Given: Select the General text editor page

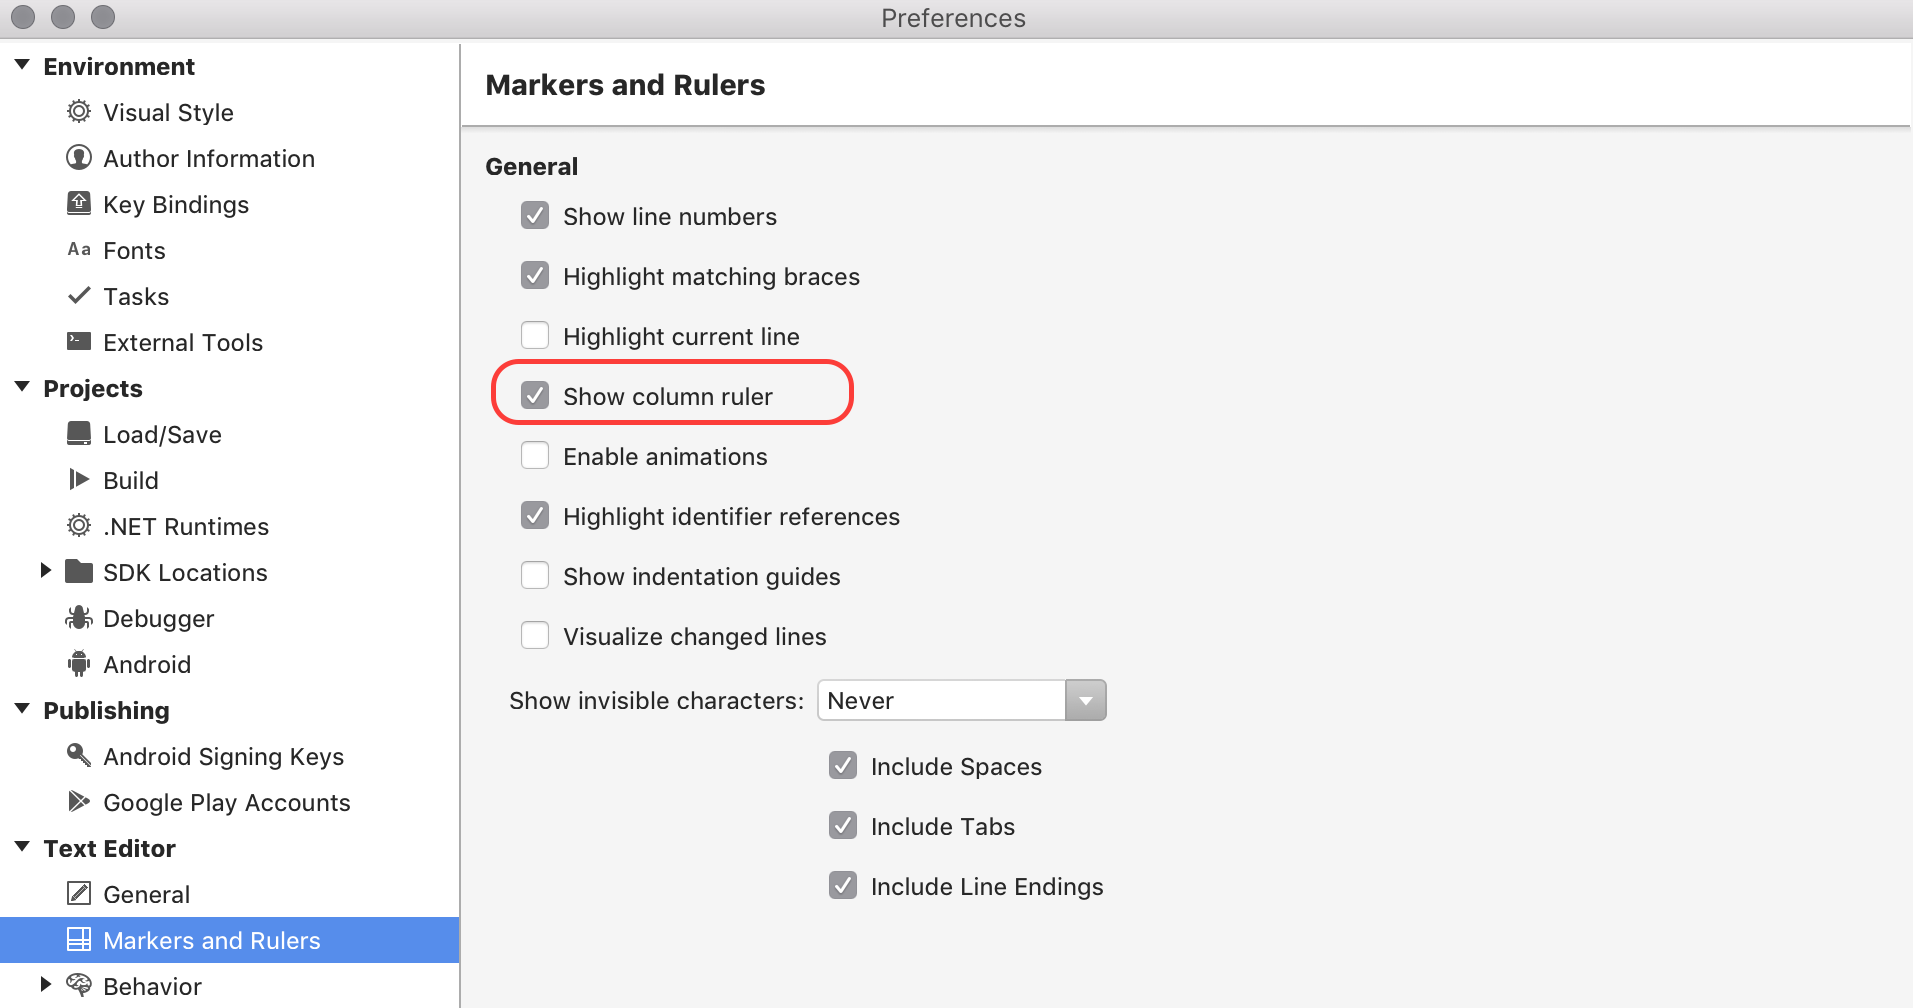Looking at the screenshot, I should (x=146, y=893).
